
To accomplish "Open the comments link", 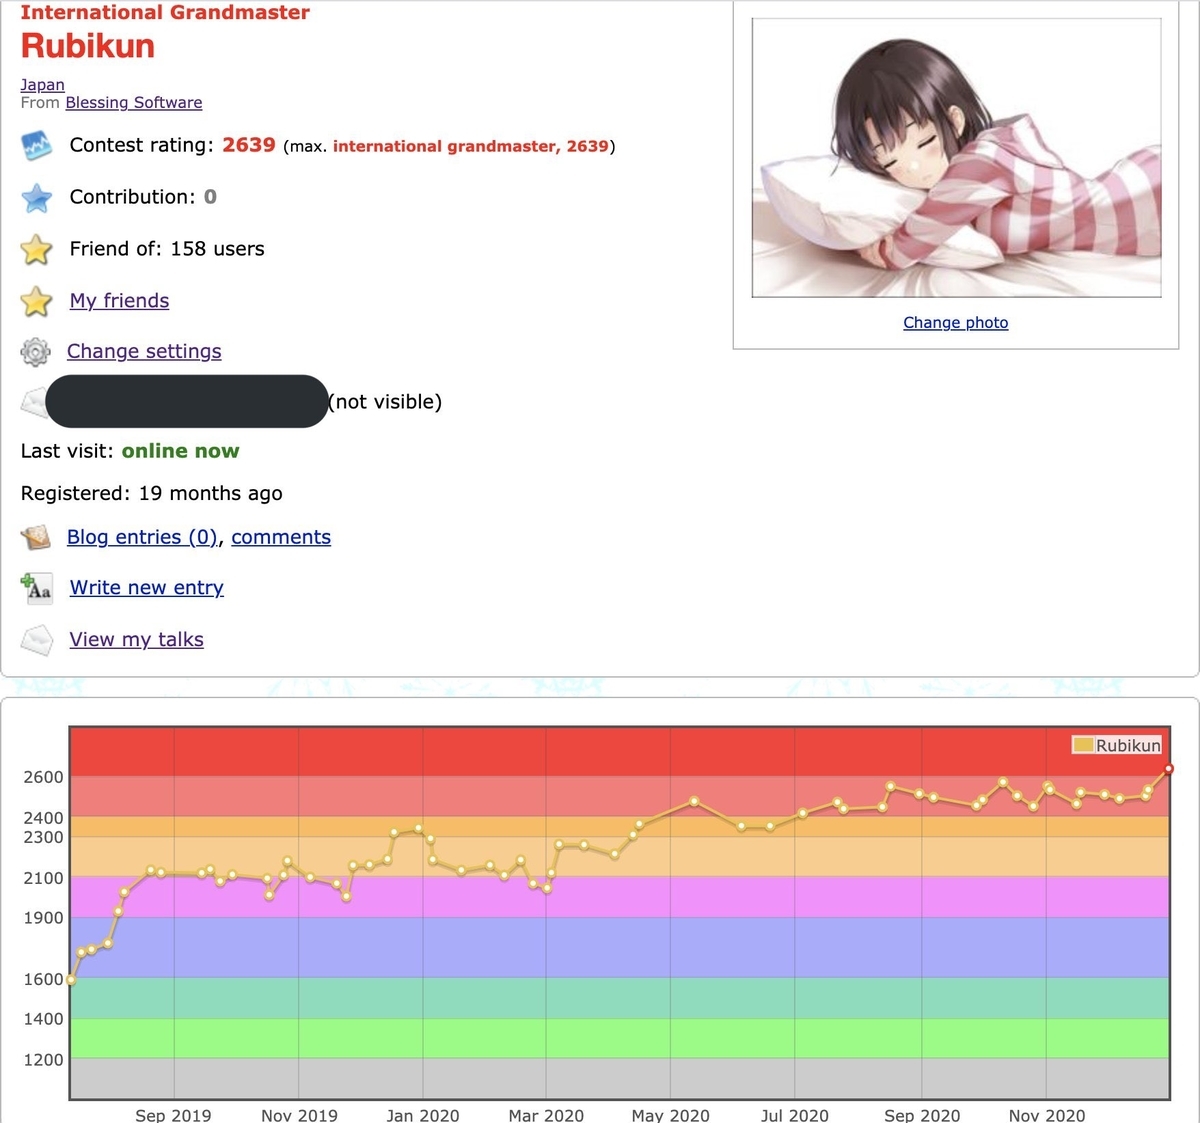I will click(x=281, y=538).
